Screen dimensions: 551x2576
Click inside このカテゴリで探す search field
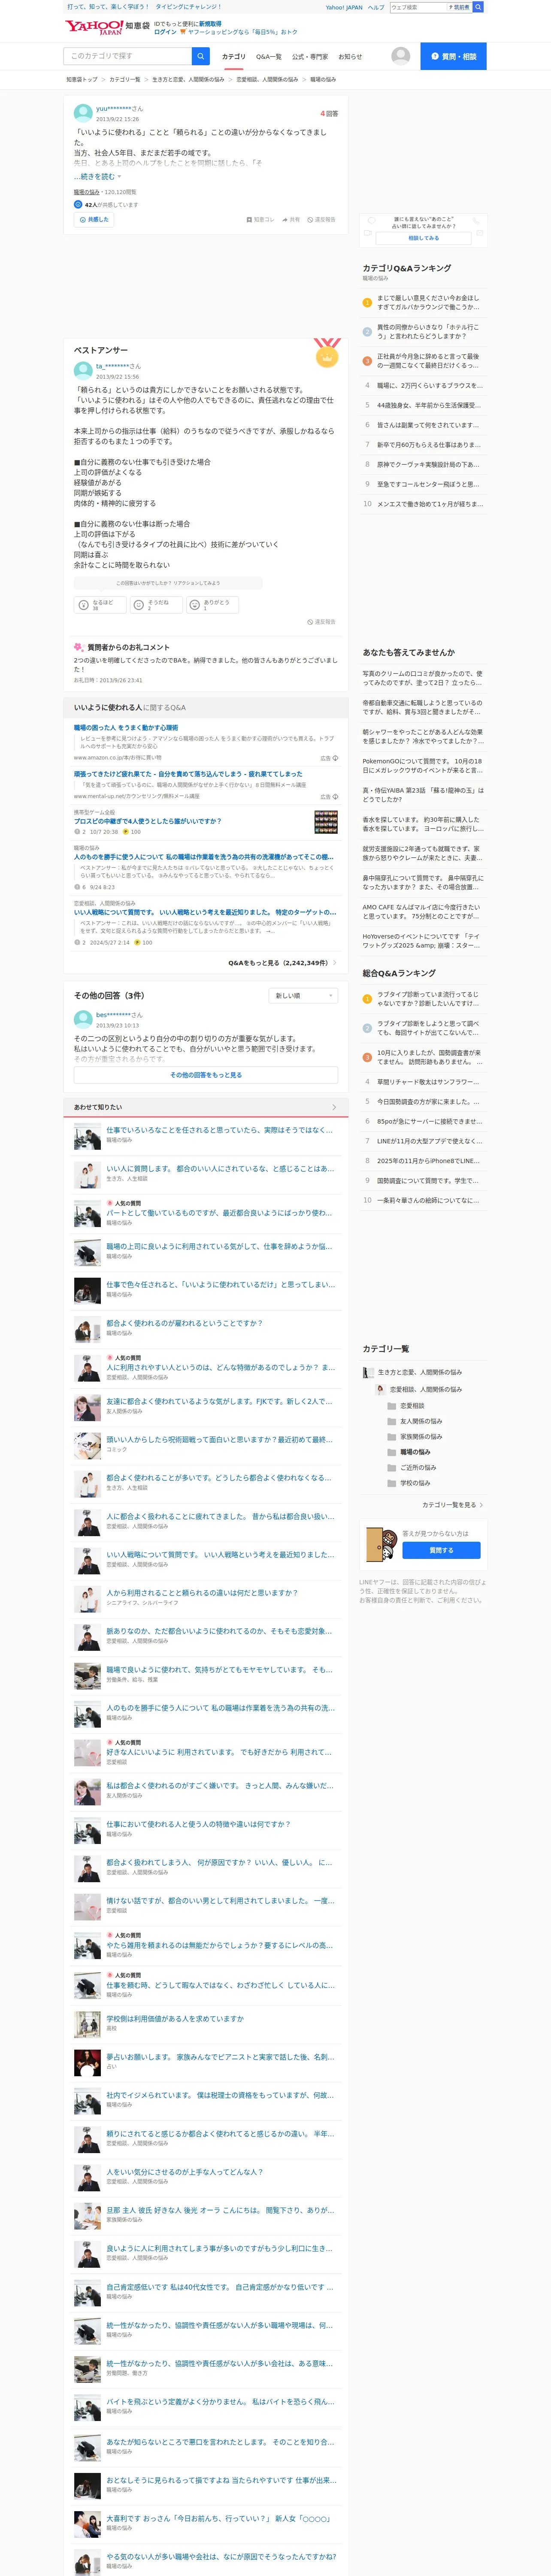click(128, 56)
